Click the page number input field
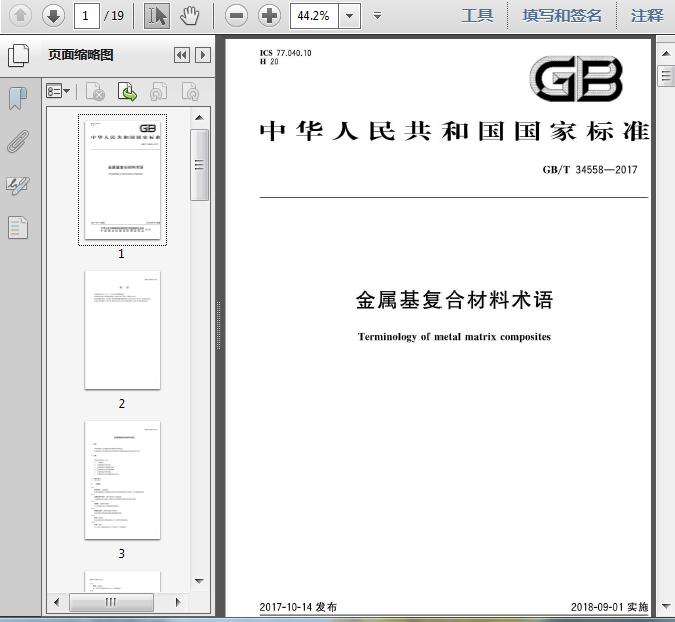The height and width of the screenshot is (622, 675). point(87,16)
